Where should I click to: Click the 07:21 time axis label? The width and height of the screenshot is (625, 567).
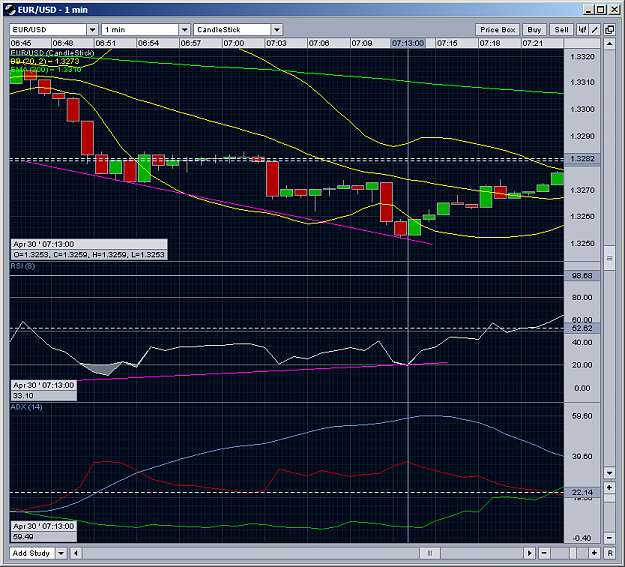(x=533, y=43)
